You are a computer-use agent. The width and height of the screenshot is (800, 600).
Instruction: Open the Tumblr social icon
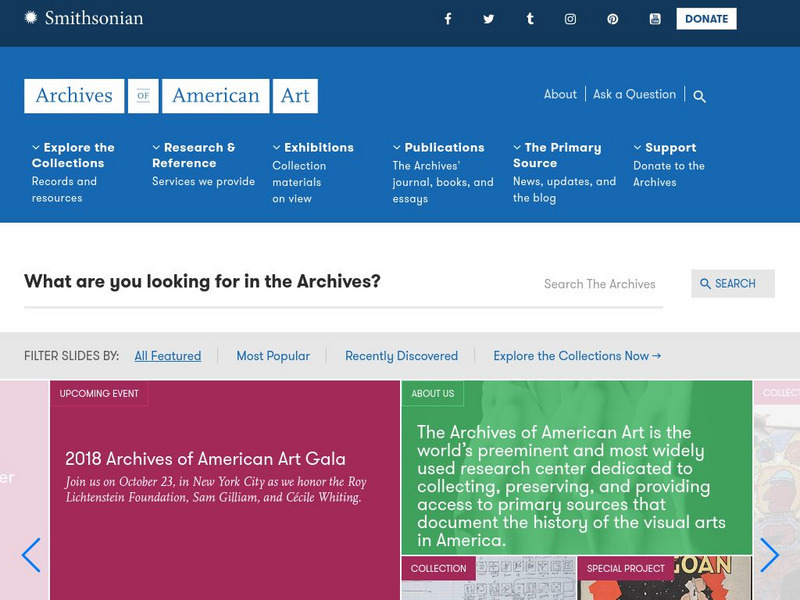pyautogui.click(x=529, y=18)
